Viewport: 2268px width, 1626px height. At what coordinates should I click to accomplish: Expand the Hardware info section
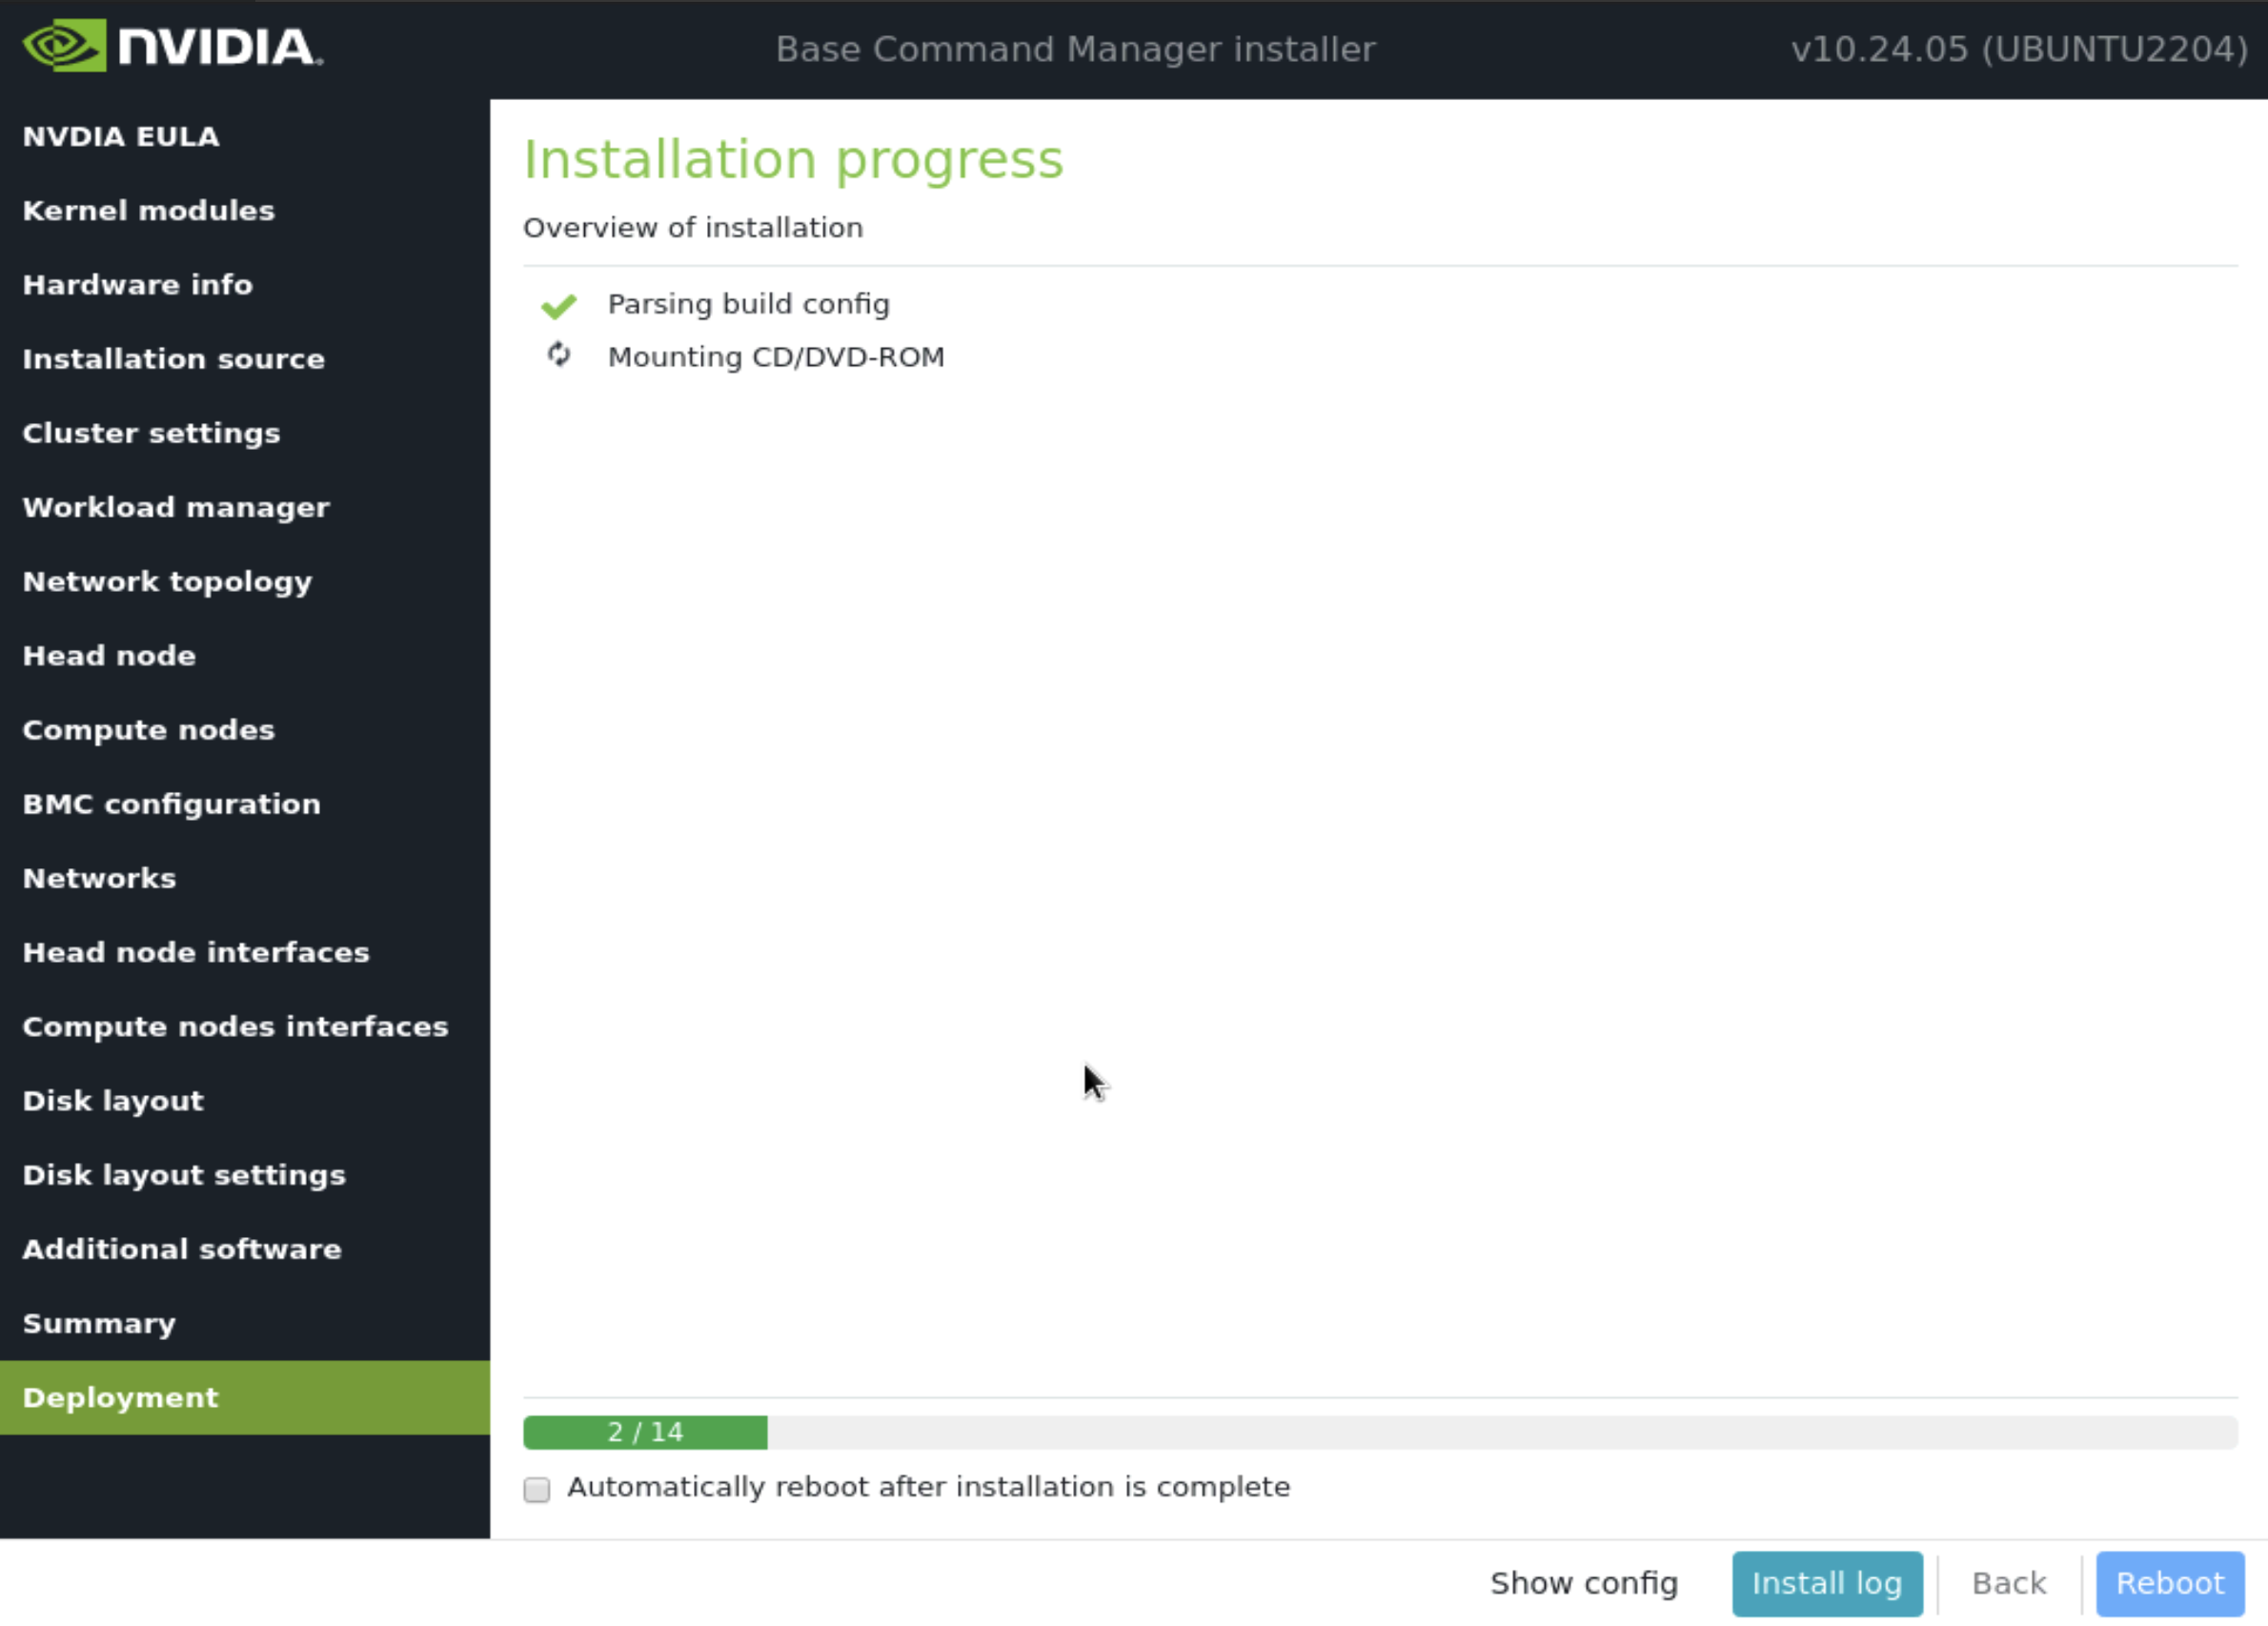click(137, 283)
